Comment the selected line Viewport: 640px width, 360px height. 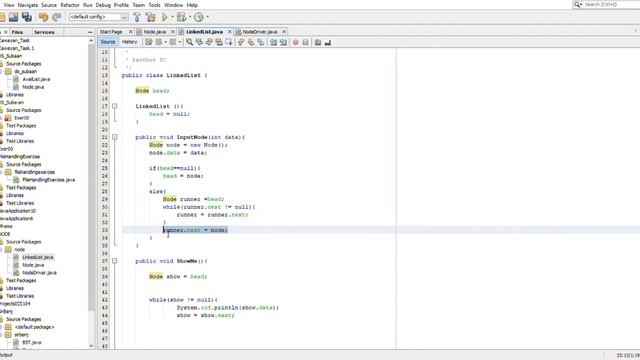pyautogui.click(x=318, y=42)
